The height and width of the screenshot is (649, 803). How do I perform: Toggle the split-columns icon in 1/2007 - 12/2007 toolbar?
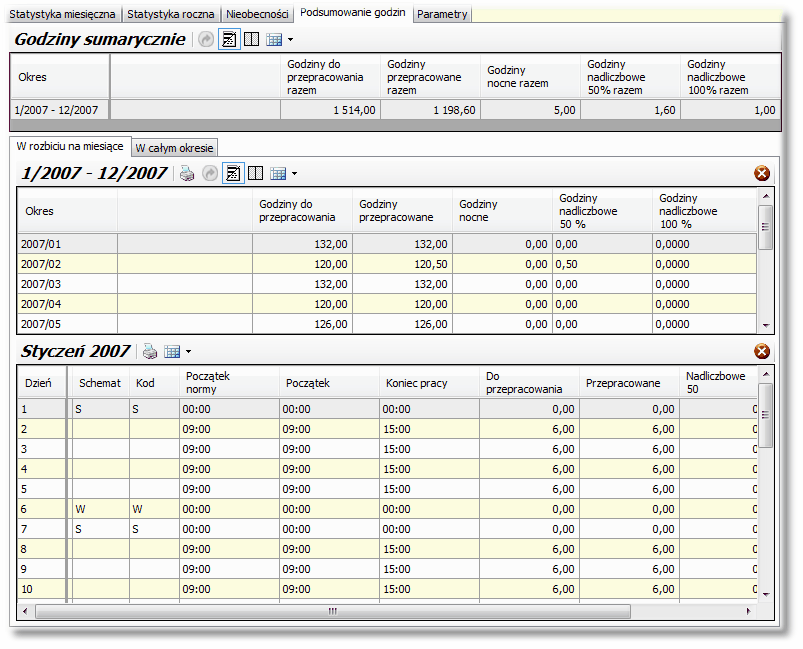[x=256, y=174]
